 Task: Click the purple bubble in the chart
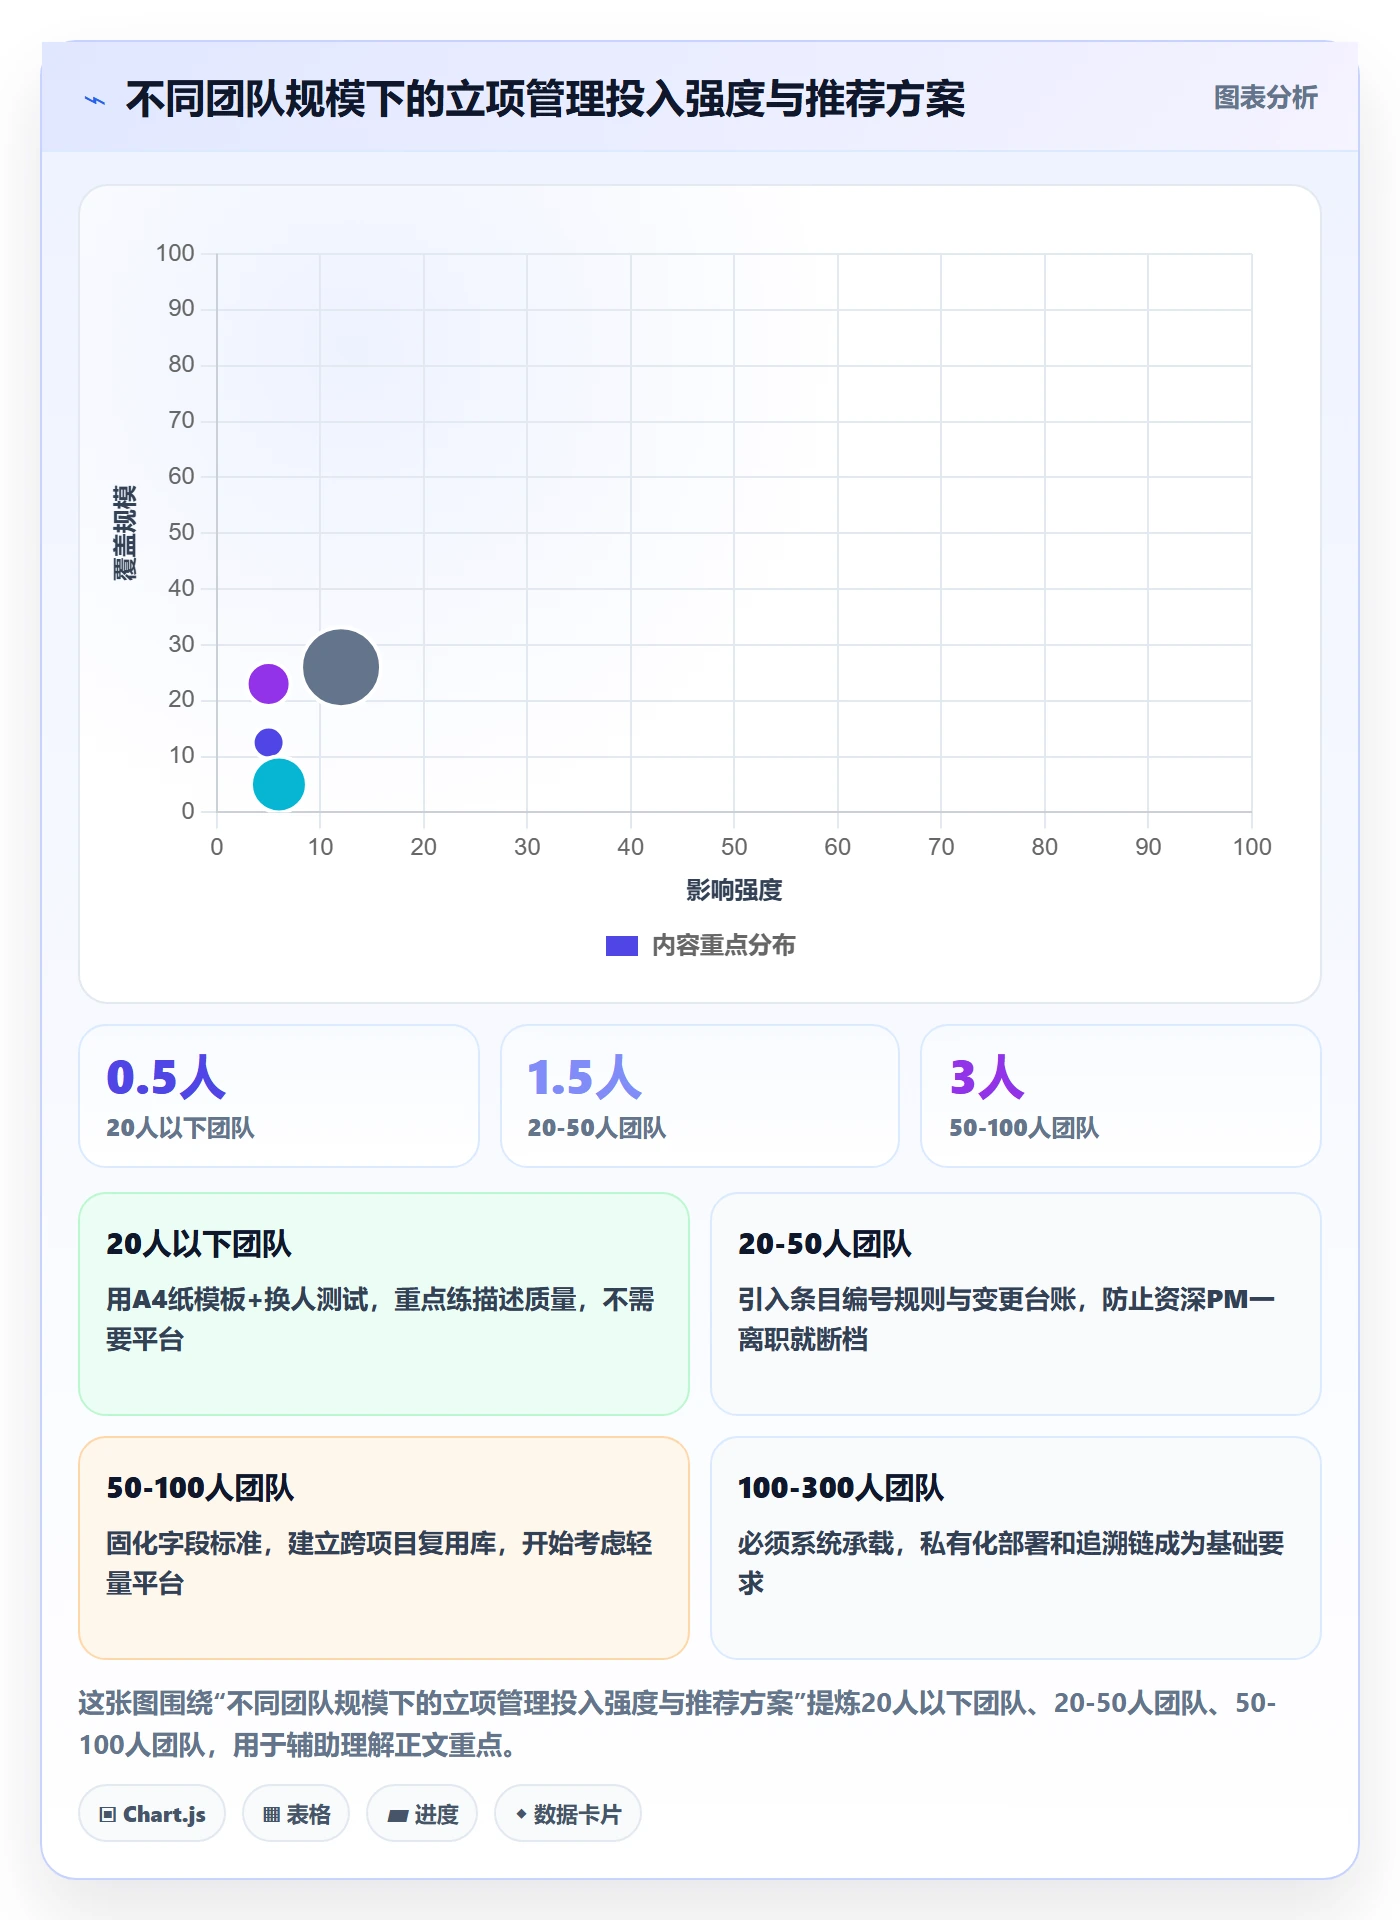[x=268, y=684]
